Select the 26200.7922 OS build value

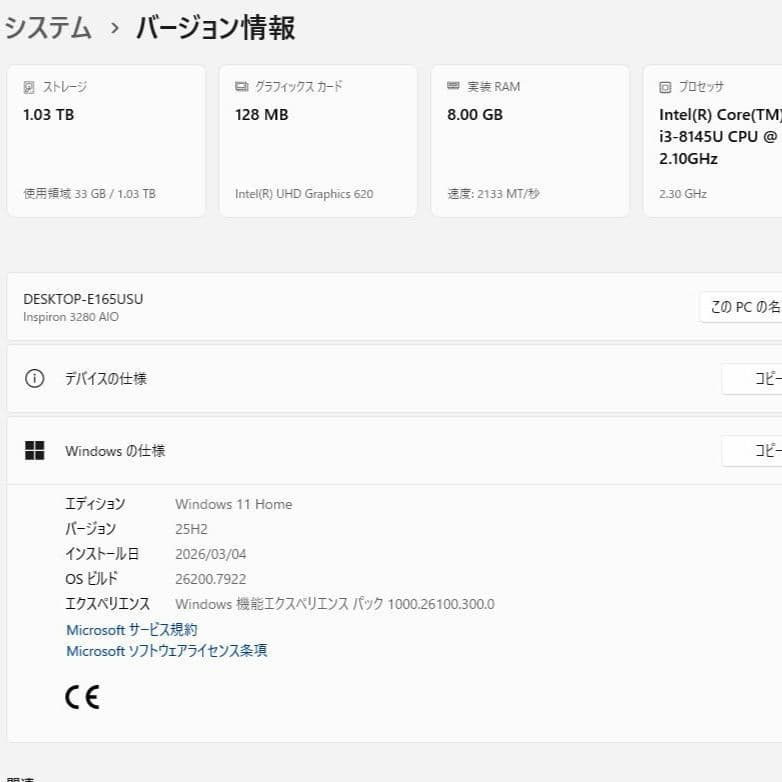[211, 579]
